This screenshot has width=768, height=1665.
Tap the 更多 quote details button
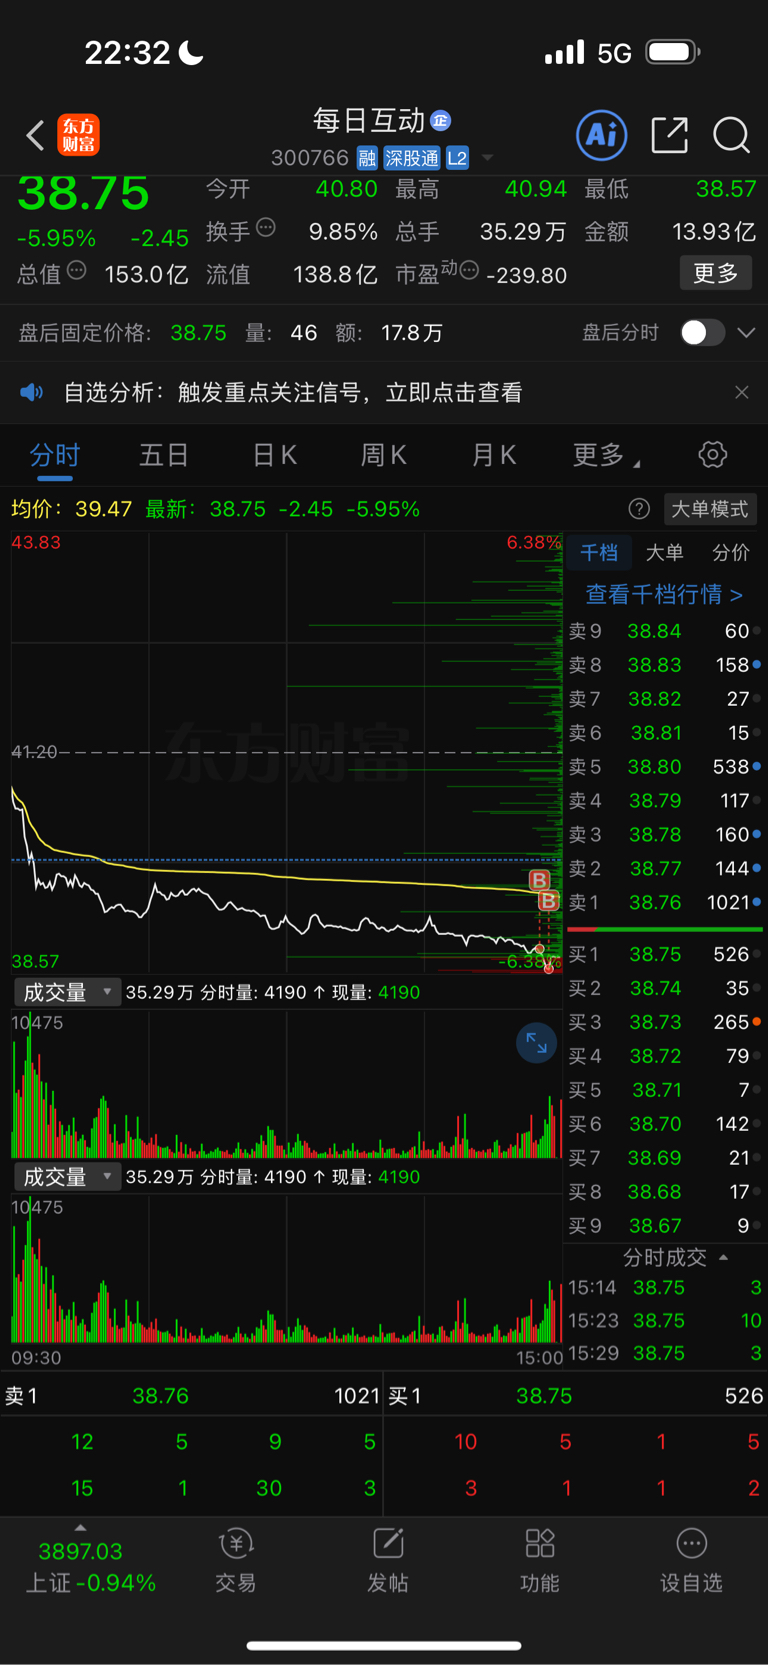pos(716,272)
